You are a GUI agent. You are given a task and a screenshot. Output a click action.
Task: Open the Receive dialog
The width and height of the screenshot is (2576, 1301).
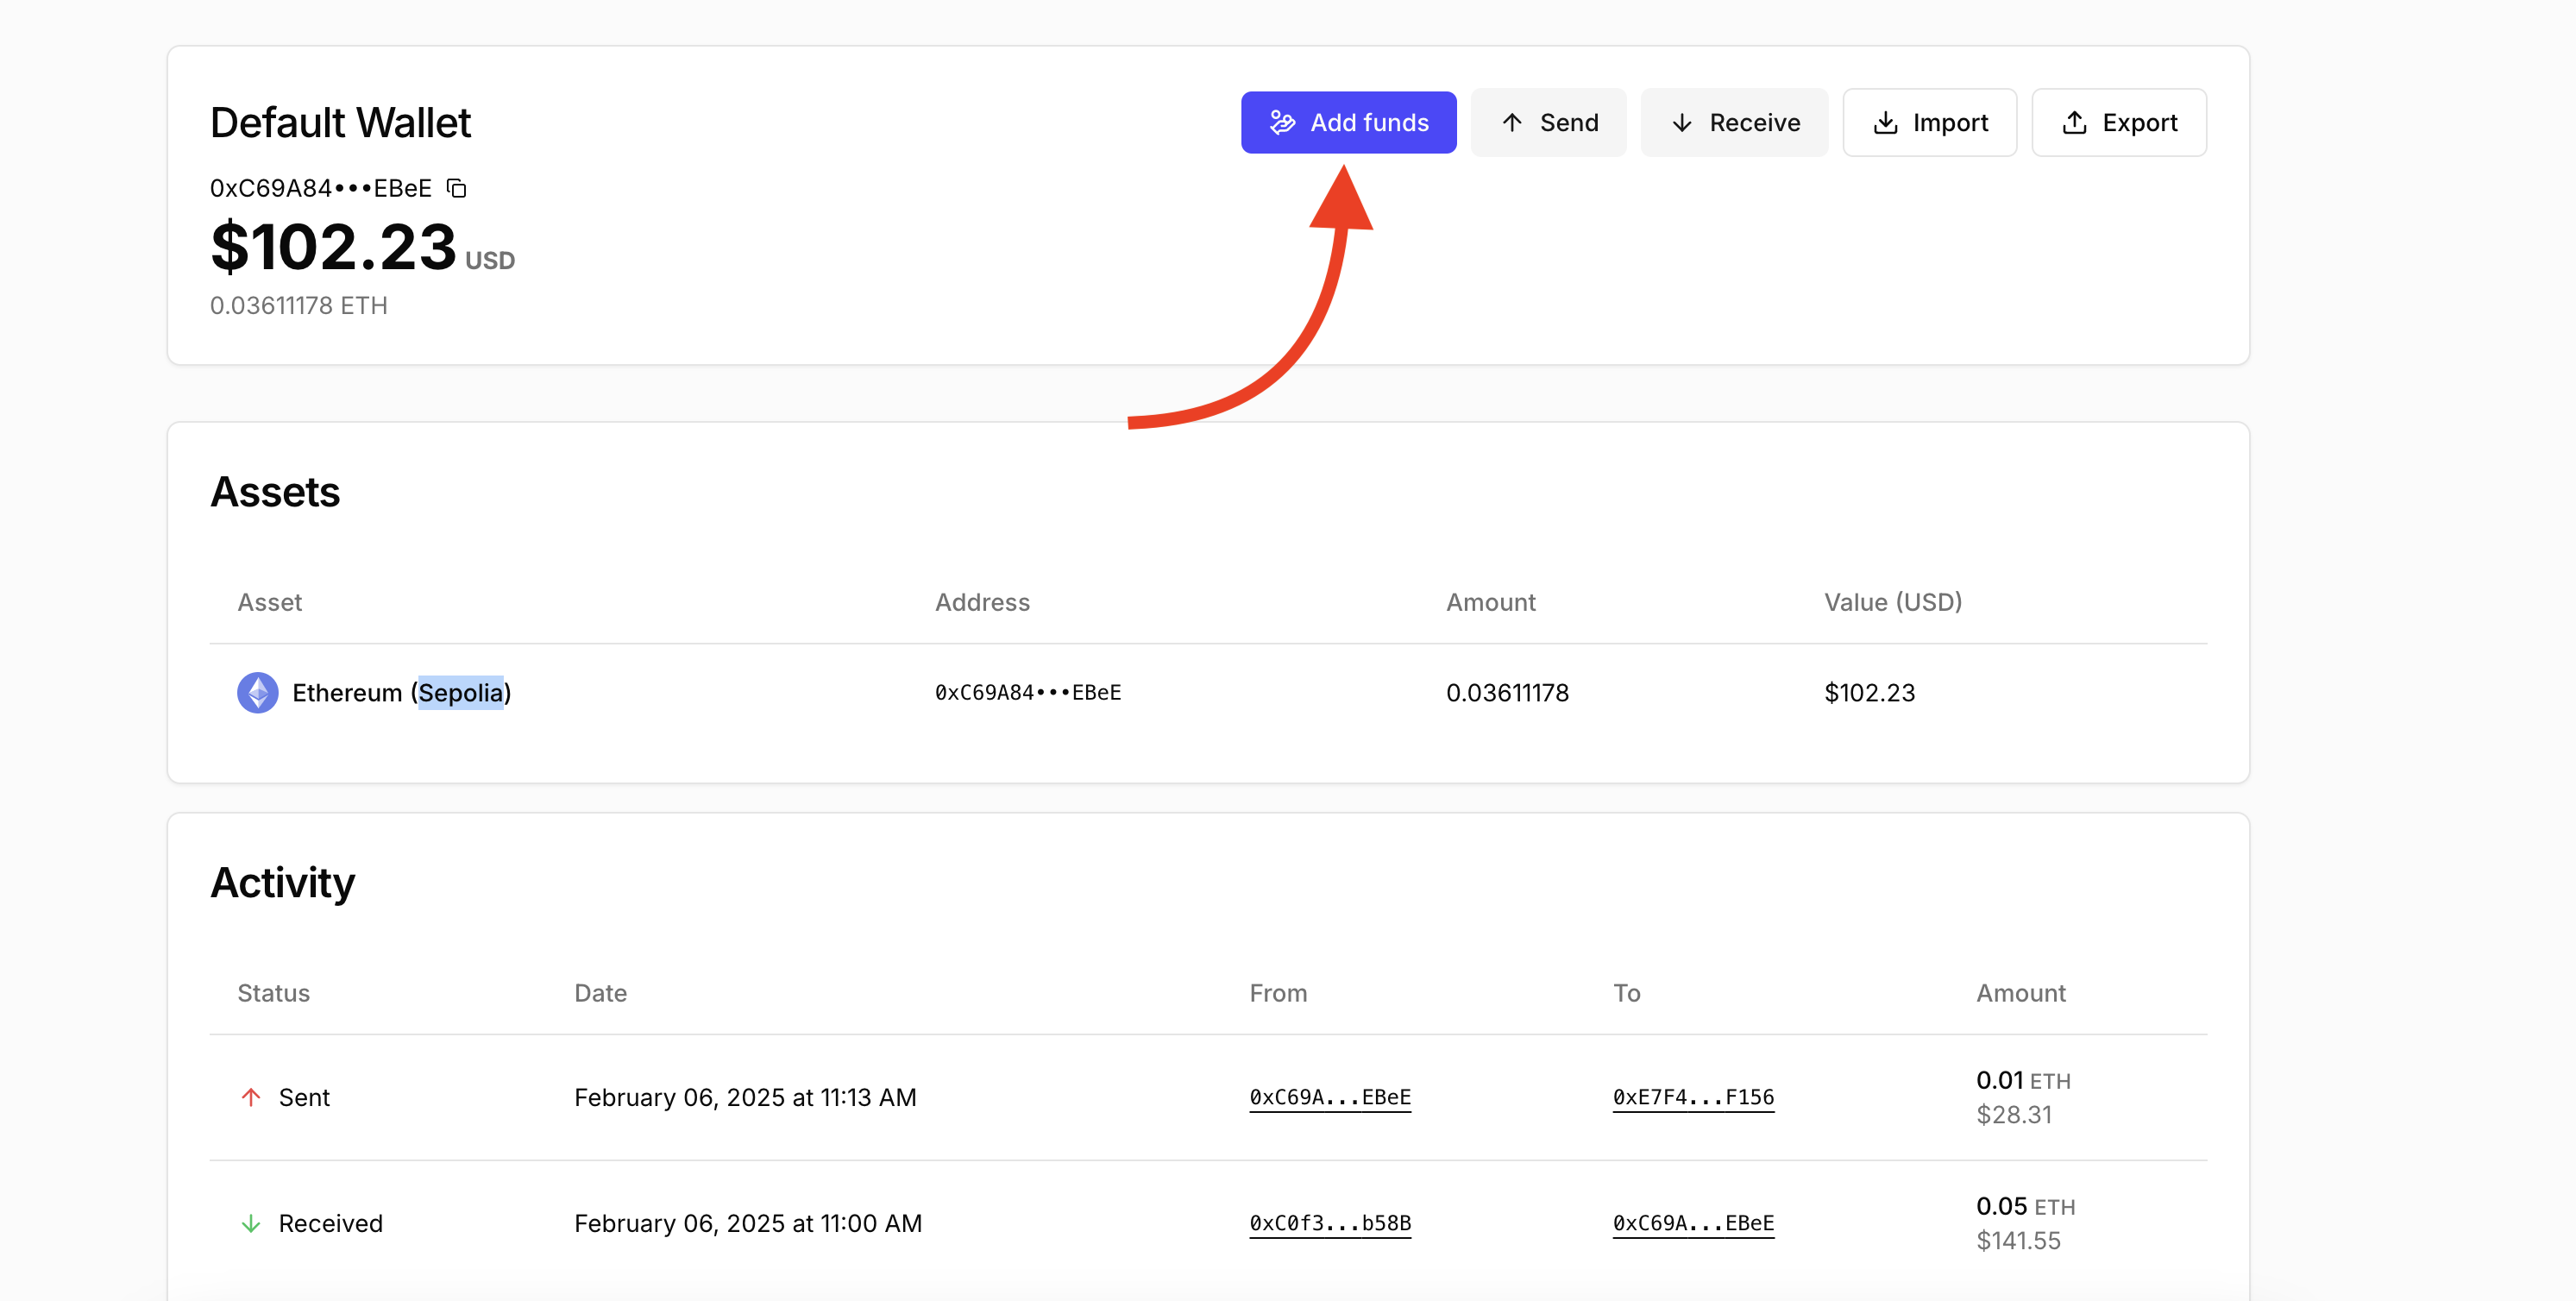(x=1734, y=122)
